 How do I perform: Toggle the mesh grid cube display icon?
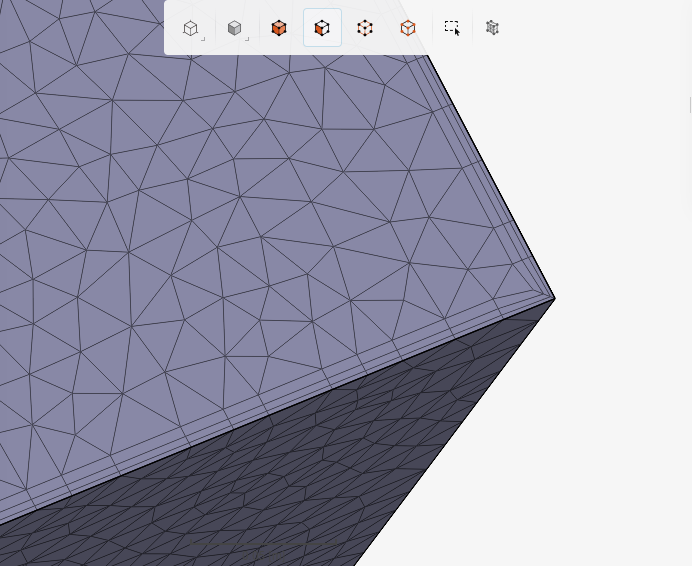[x=493, y=28]
